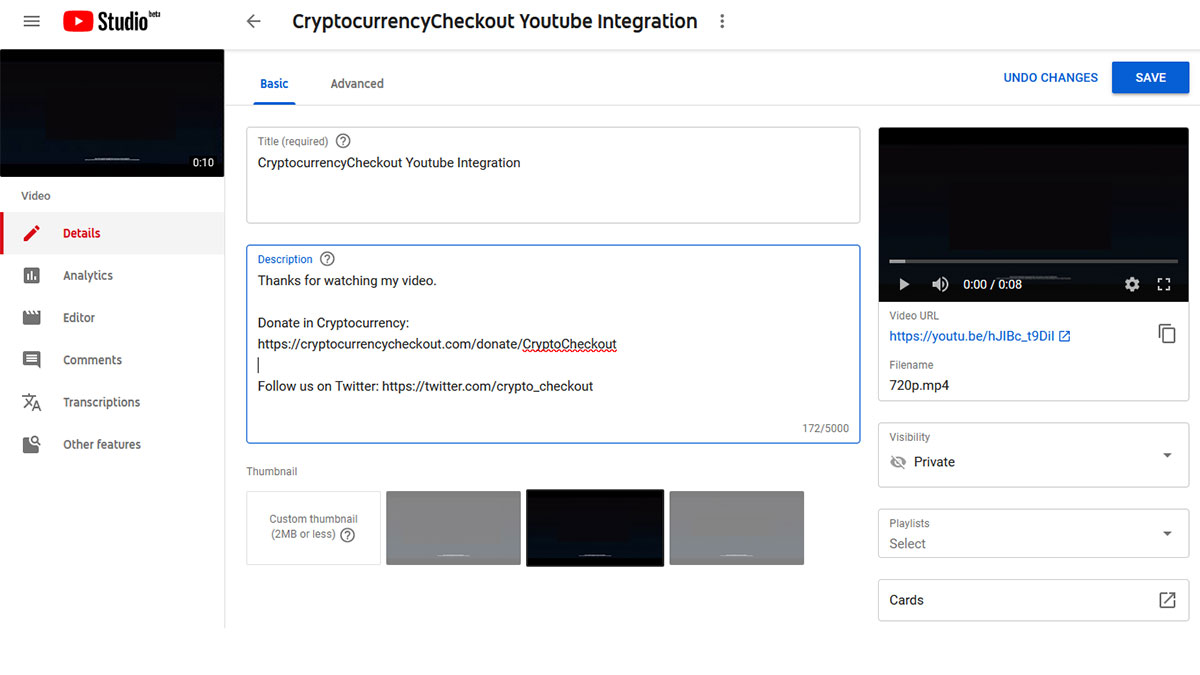This screenshot has height=675, width=1200.
Task: Open Analytics in the sidebar
Action: pyautogui.click(x=112, y=275)
